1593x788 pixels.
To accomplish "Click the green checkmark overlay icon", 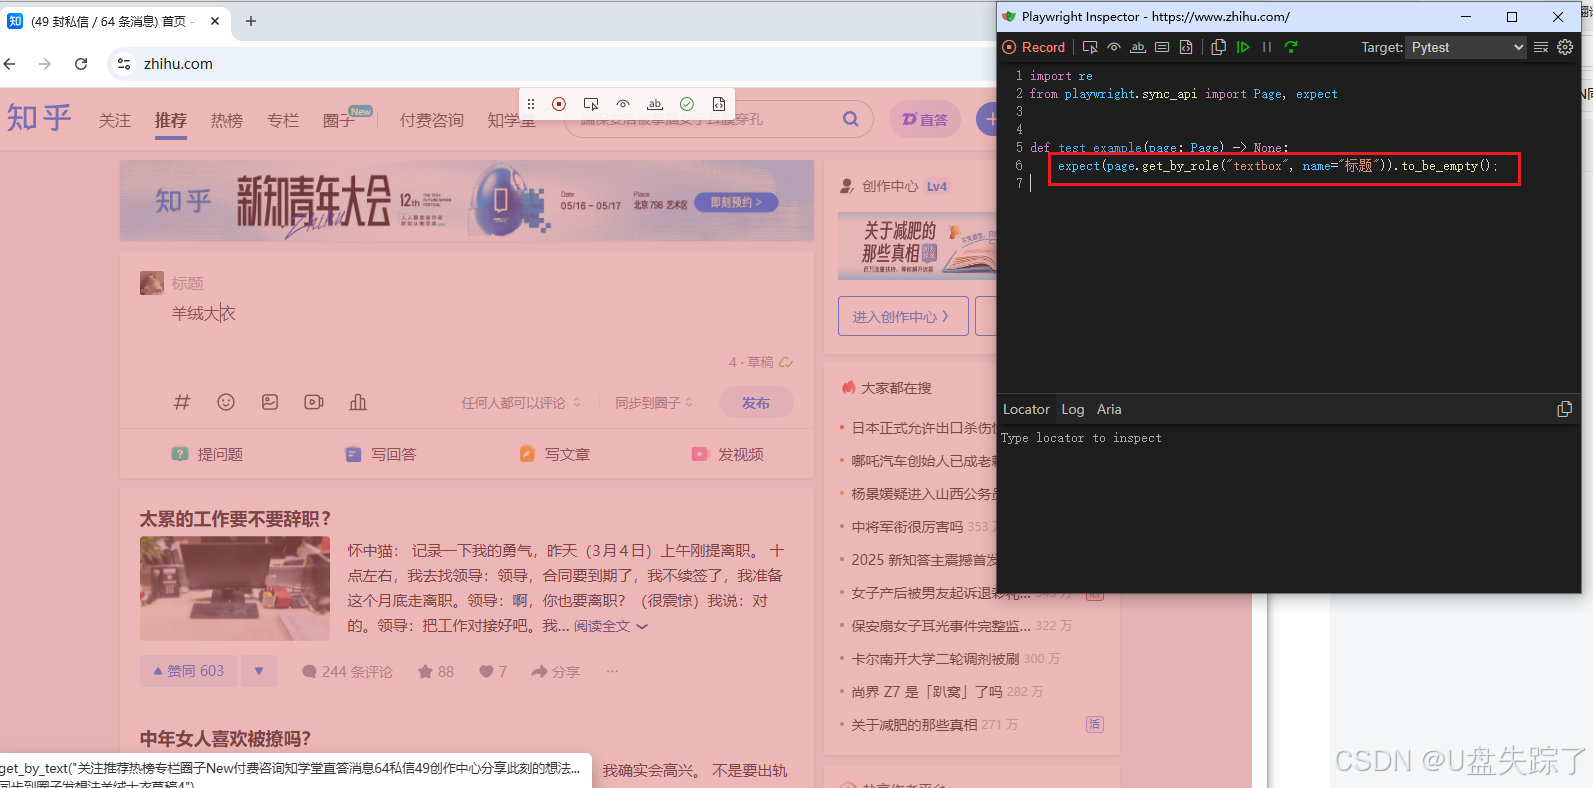I will tap(687, 104).
